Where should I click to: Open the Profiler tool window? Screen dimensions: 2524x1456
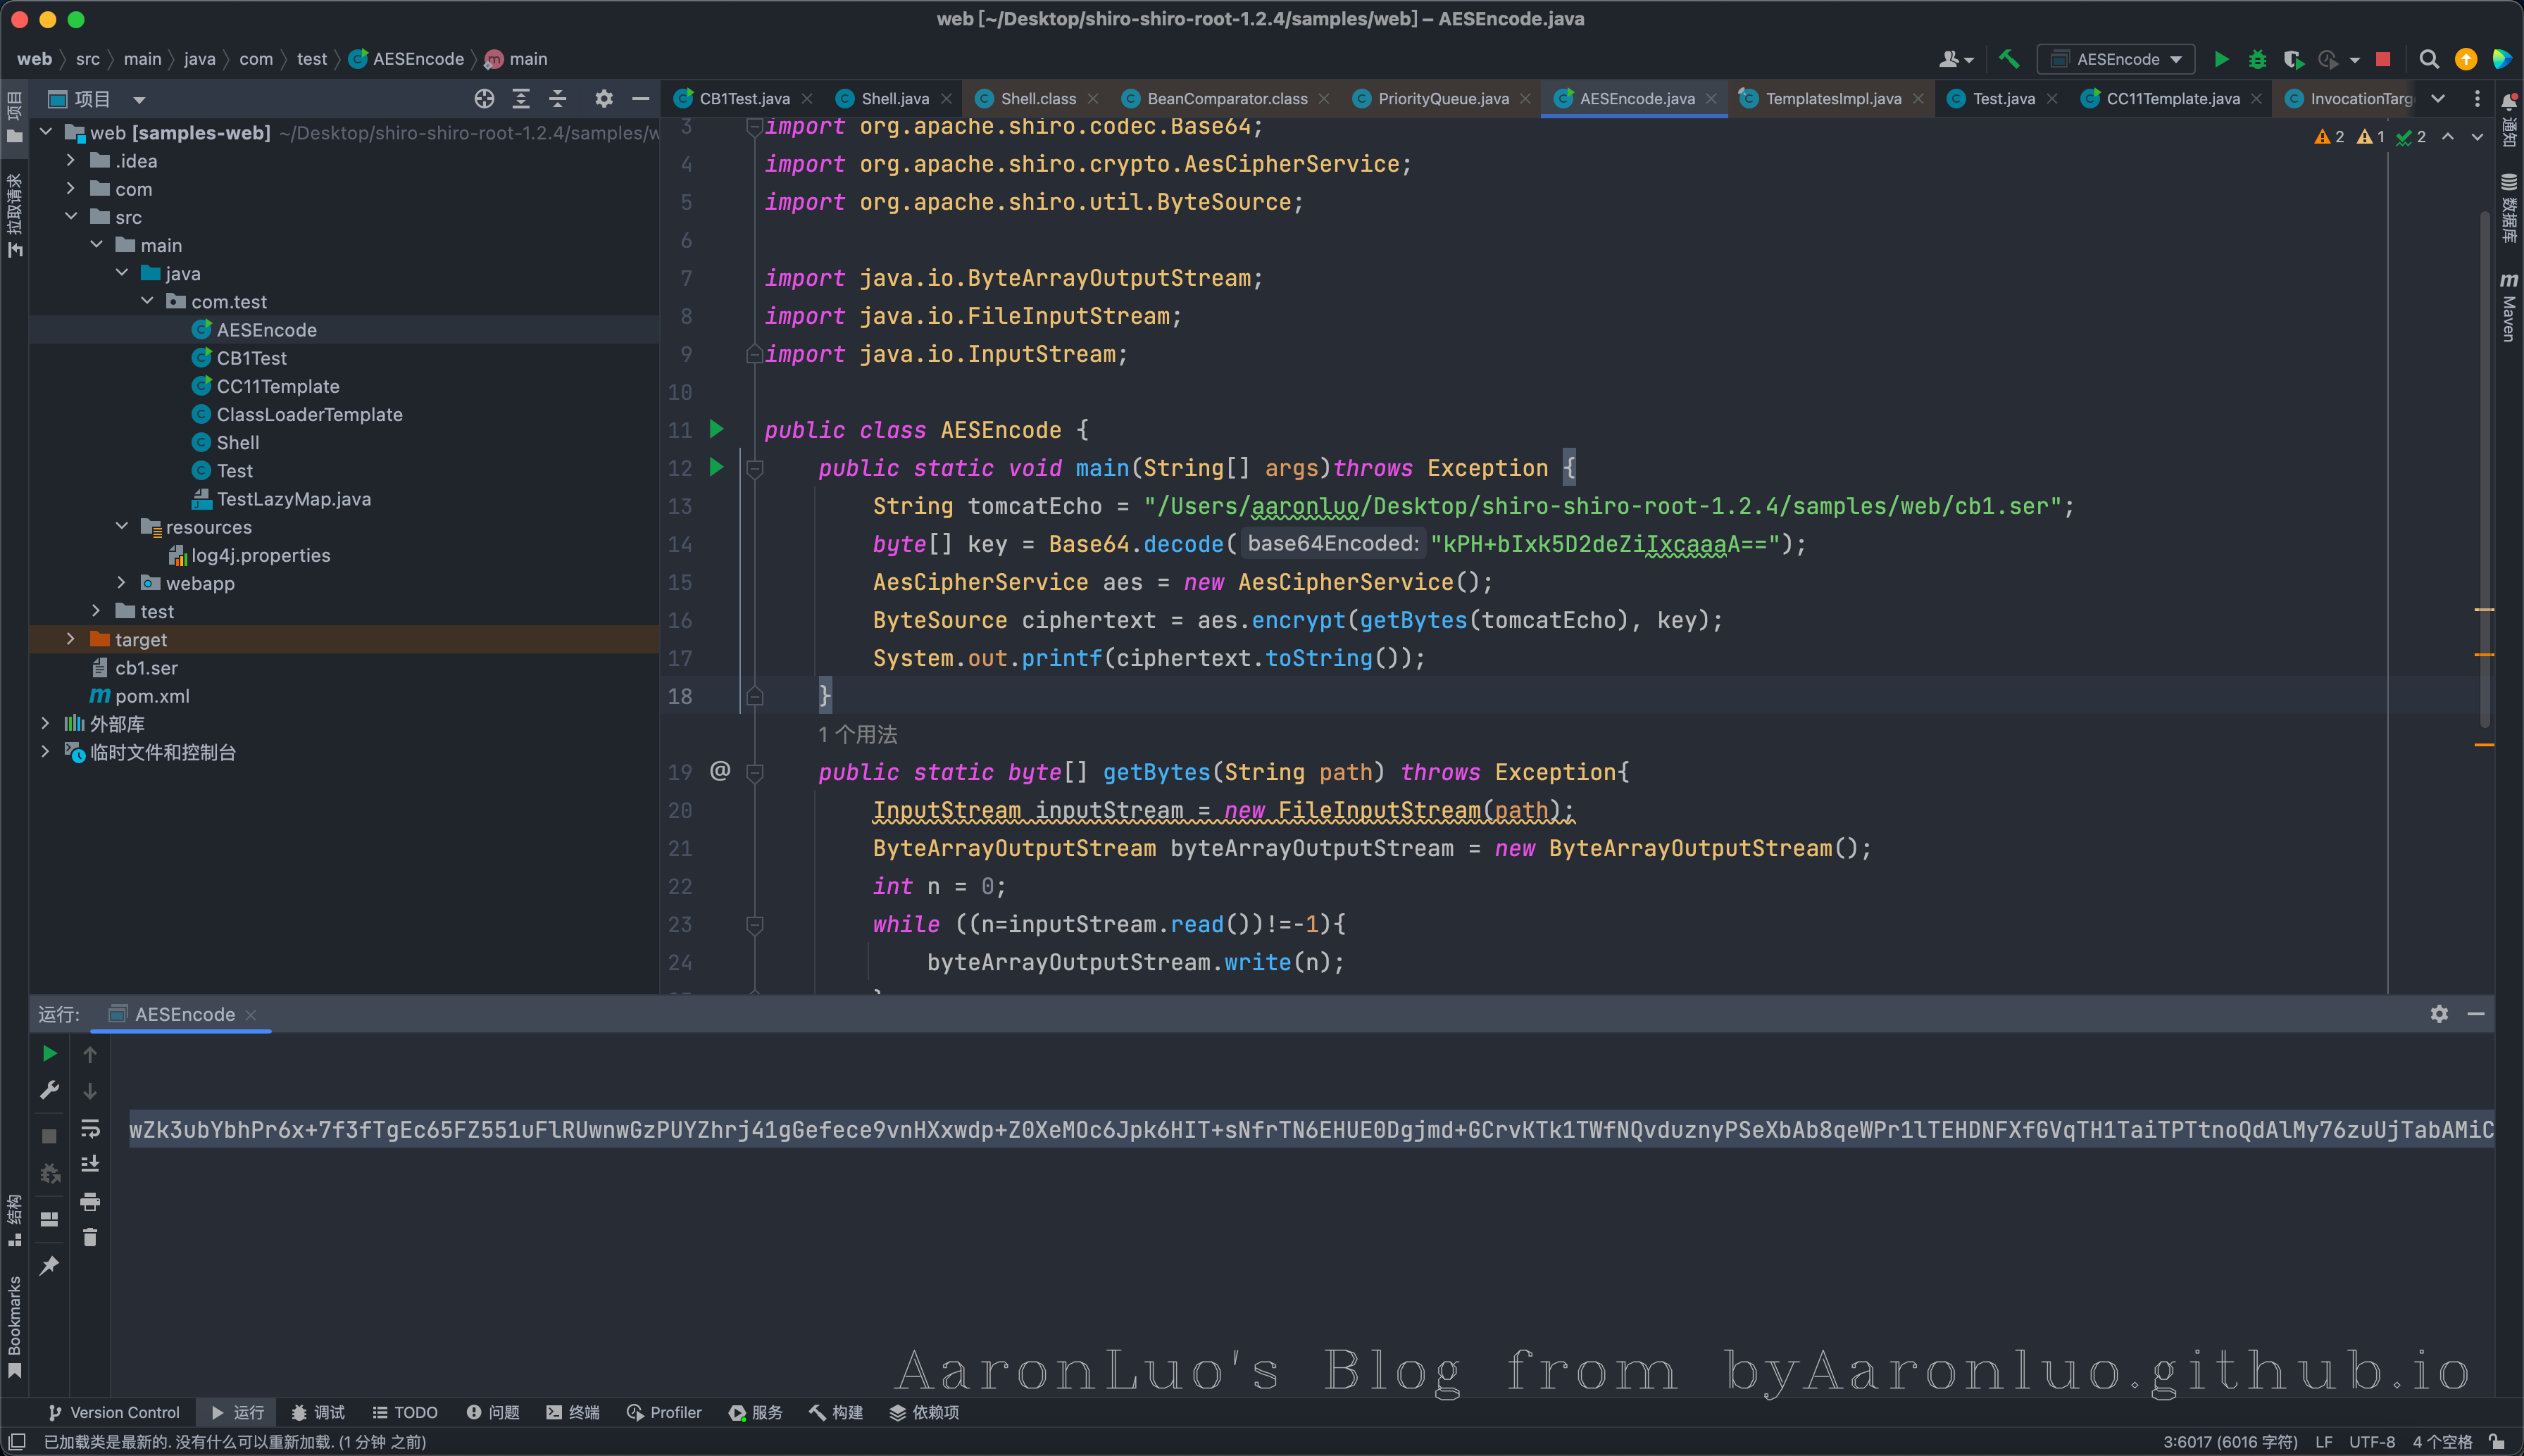[664, 1412]
